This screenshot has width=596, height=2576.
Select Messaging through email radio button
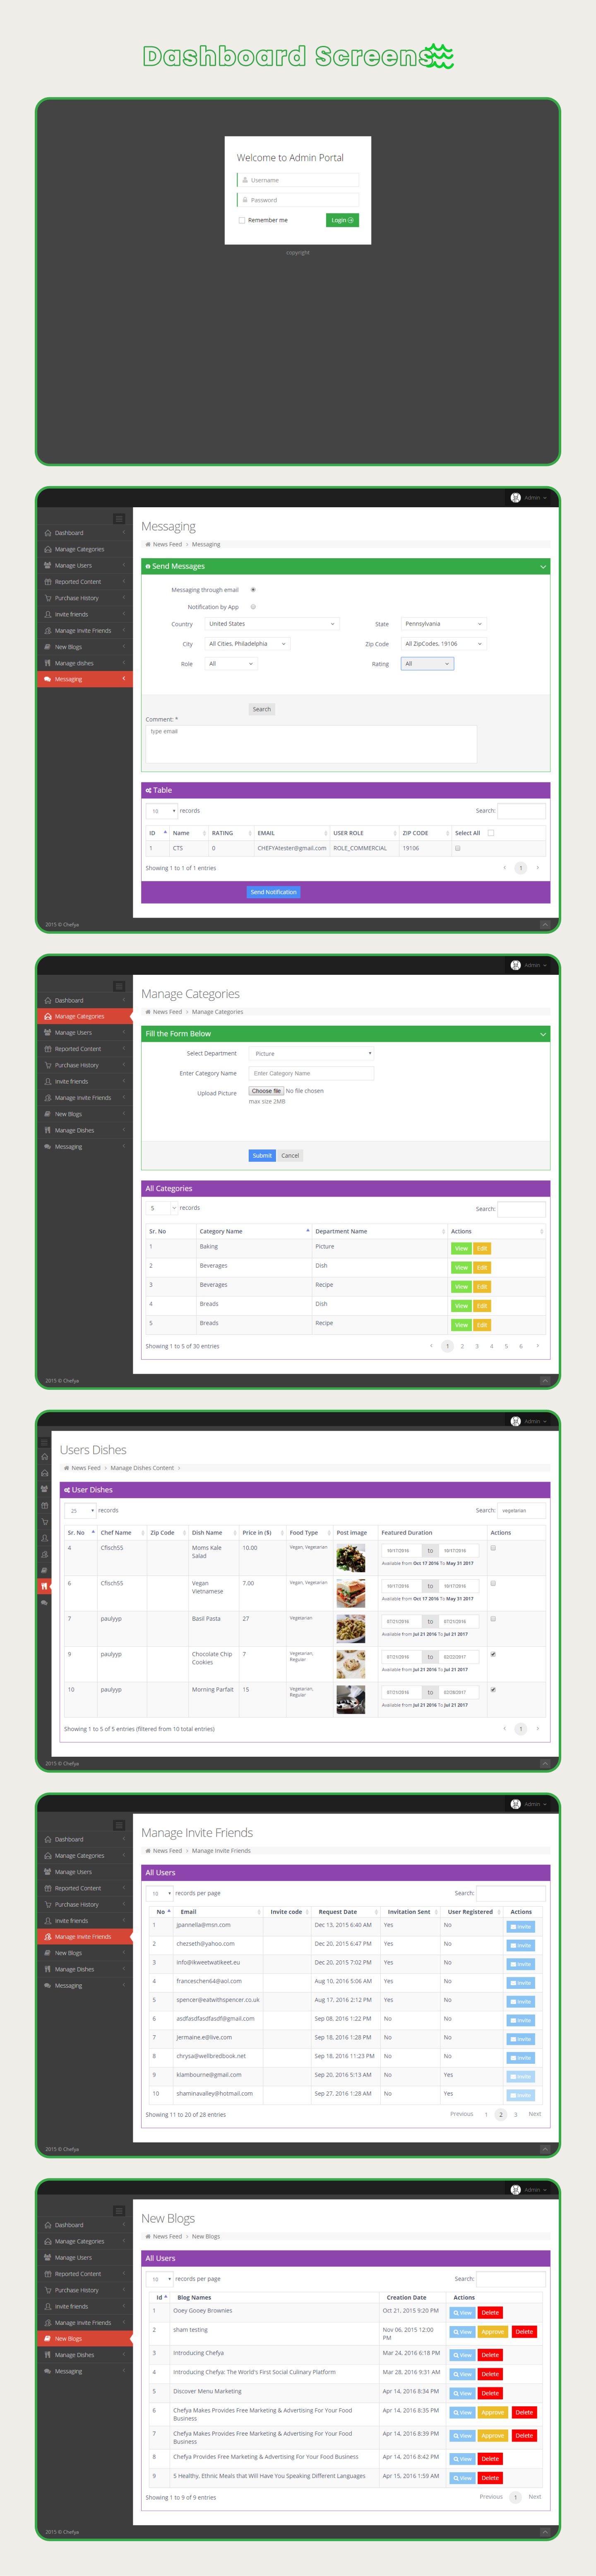(x=253, y=590)
